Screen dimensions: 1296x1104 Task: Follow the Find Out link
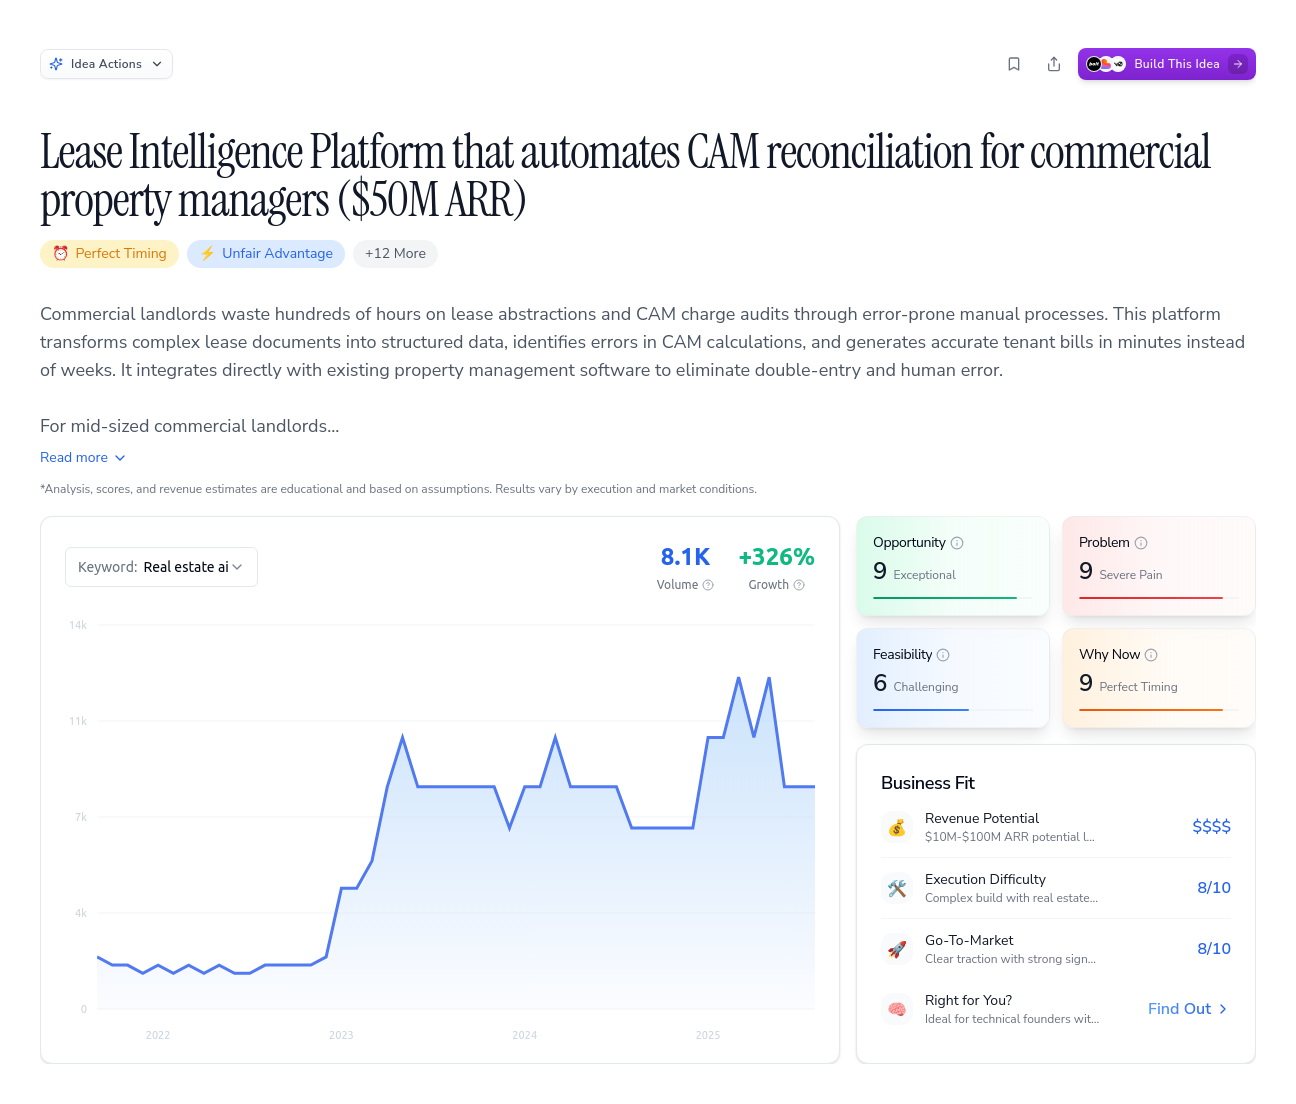click(1187, 1008)
